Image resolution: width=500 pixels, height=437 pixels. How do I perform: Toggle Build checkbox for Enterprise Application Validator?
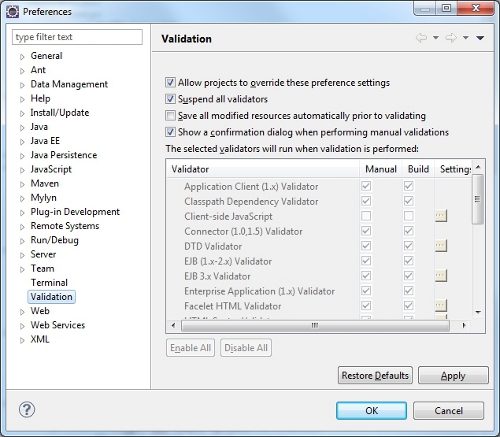[x=408, y=291]
